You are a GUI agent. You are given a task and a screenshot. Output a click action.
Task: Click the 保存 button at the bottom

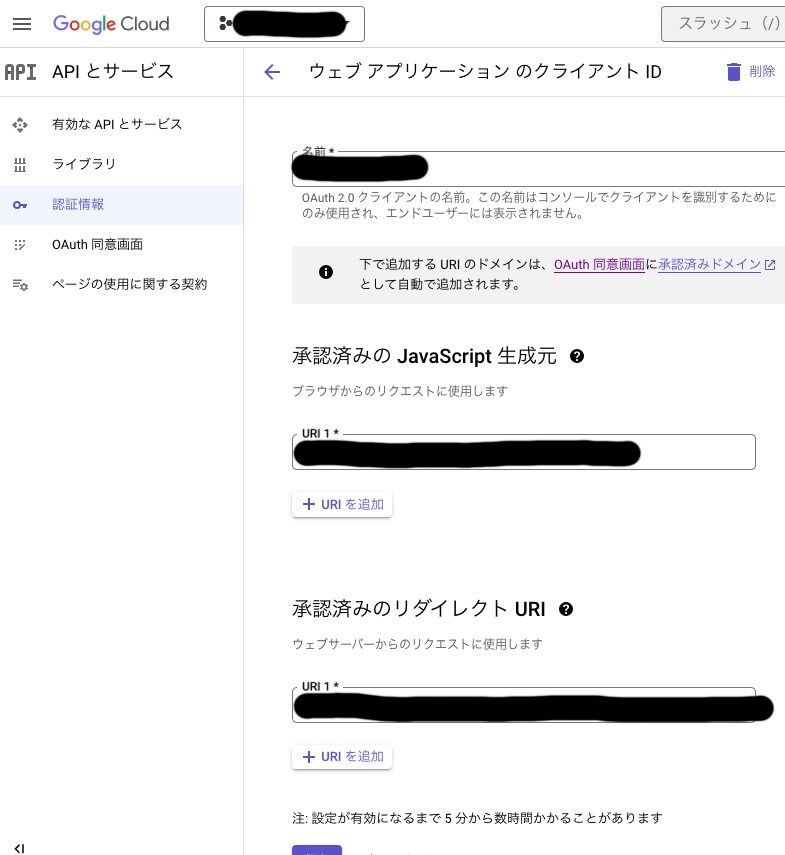[317, 852]
